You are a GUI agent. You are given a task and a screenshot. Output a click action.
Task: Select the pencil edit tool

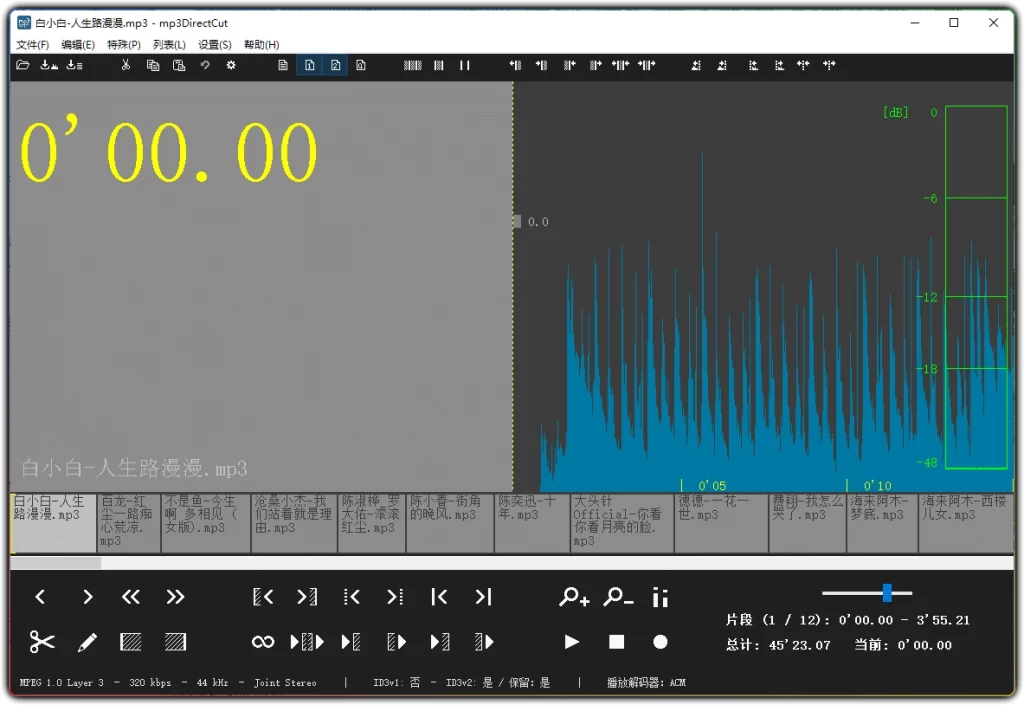click(x=88, y=642)
